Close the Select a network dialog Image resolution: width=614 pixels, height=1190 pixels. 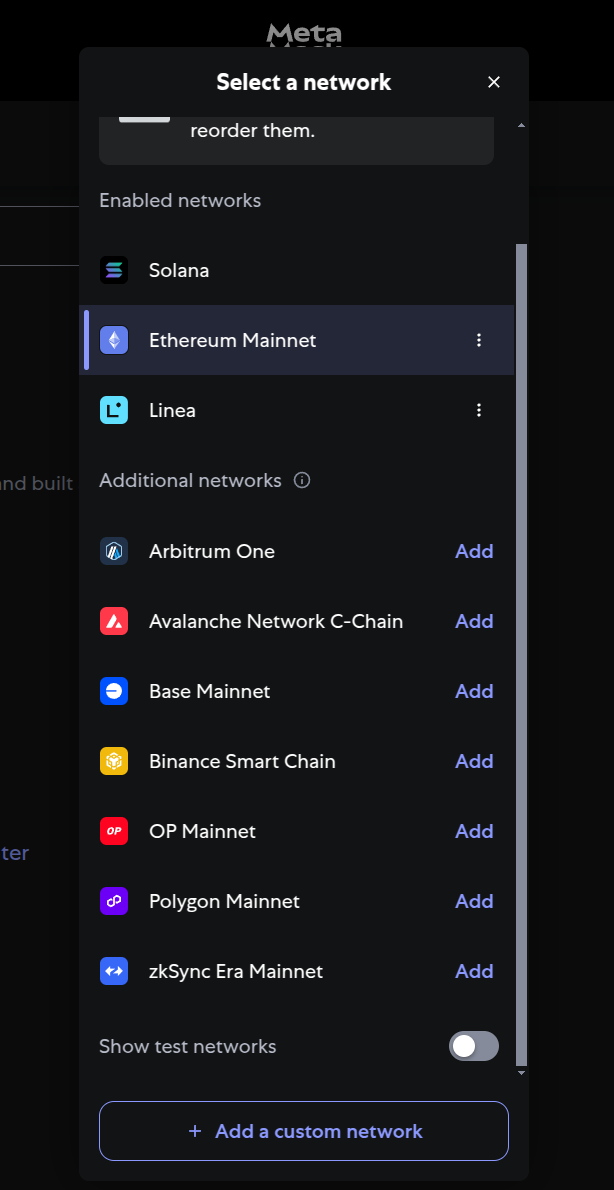point(494,82)
